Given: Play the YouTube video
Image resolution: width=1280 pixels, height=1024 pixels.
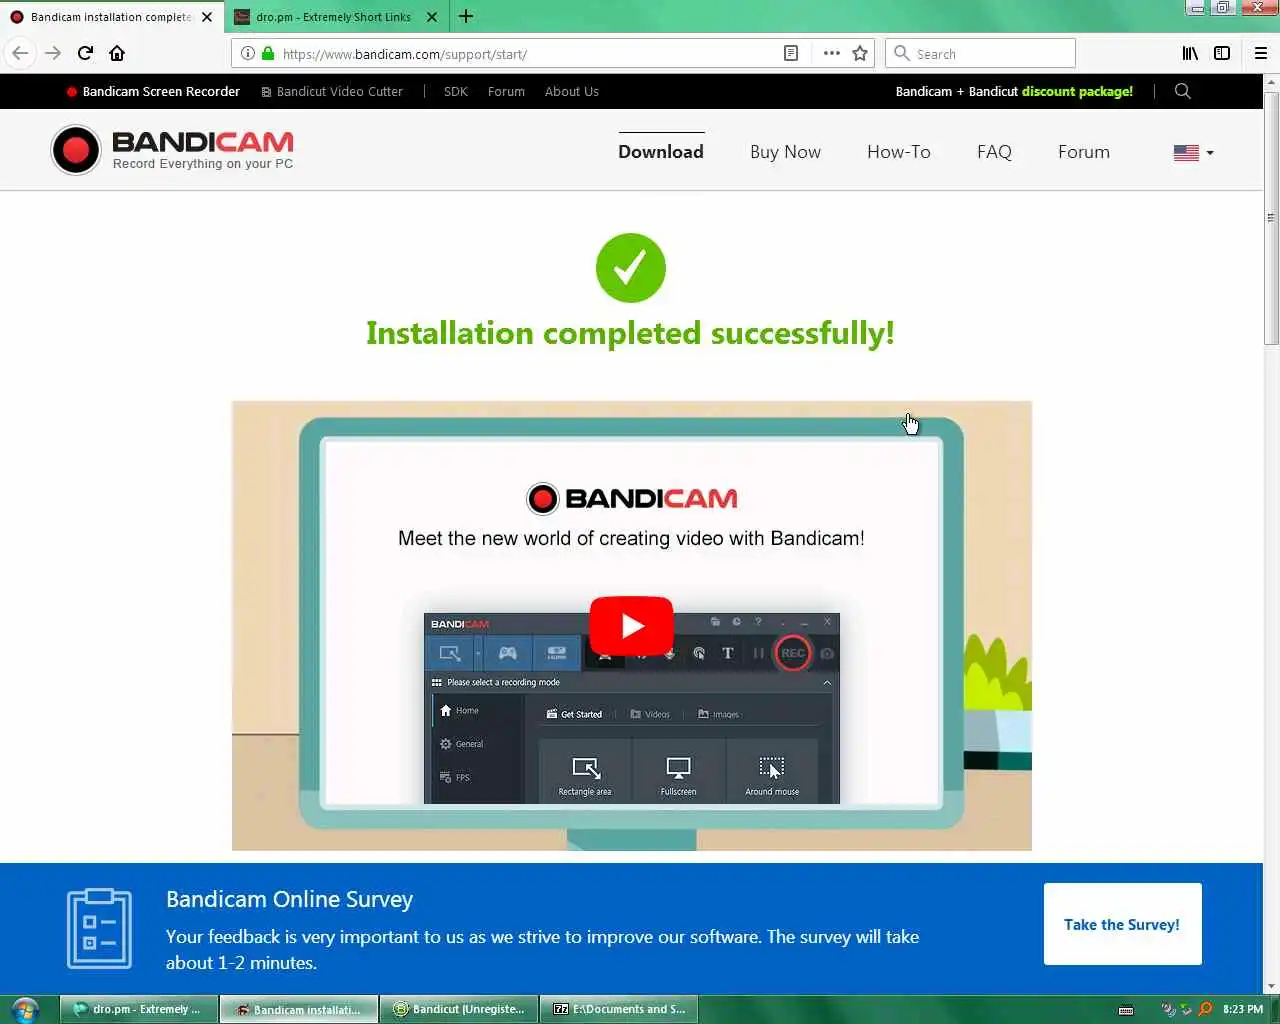Looking at the screenshot, I should 631,626.
